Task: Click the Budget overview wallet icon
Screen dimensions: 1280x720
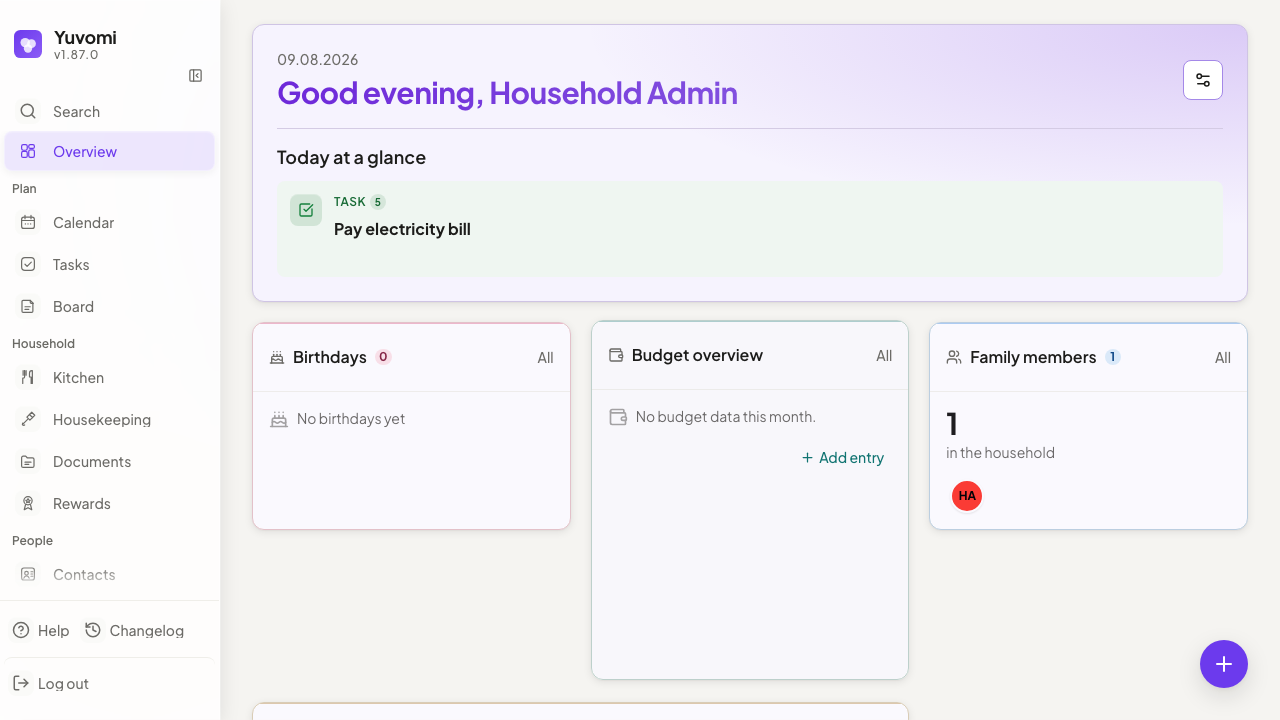Action: (x=616, y=355)
